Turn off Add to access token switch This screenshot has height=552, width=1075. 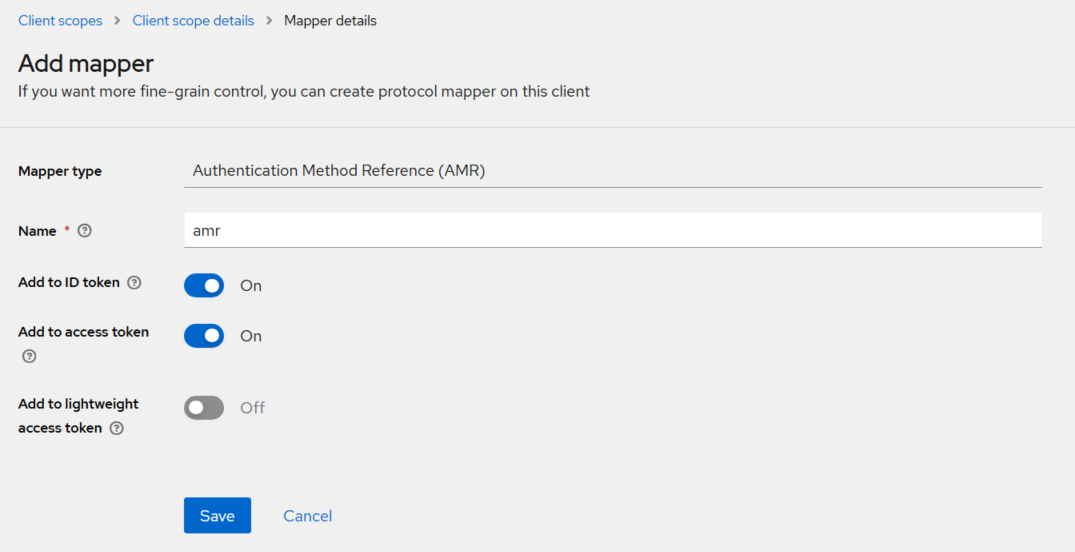[204, 336]
